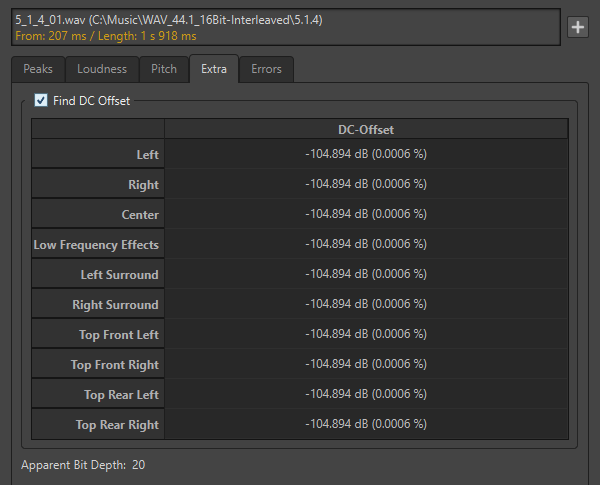
Task: Open the Loudness tab
Action: 102,69
